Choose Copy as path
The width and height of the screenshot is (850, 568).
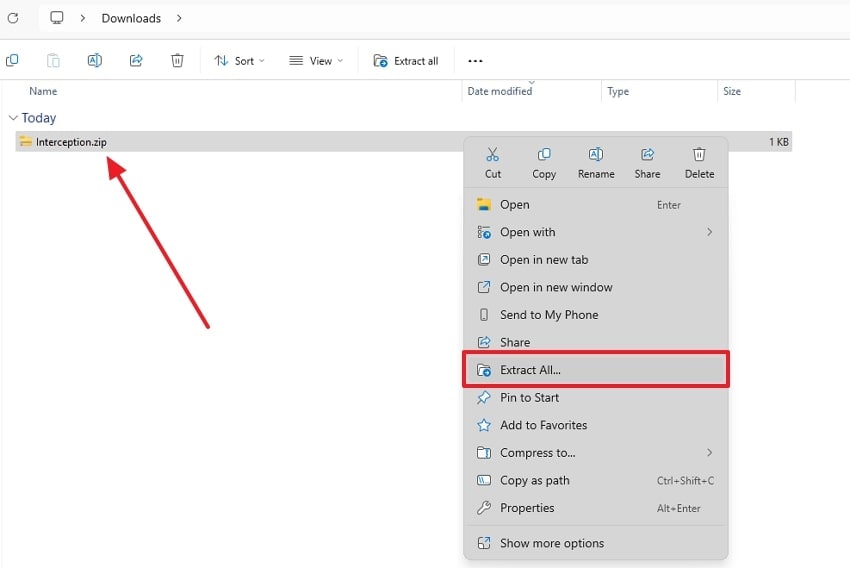point(595,481)
